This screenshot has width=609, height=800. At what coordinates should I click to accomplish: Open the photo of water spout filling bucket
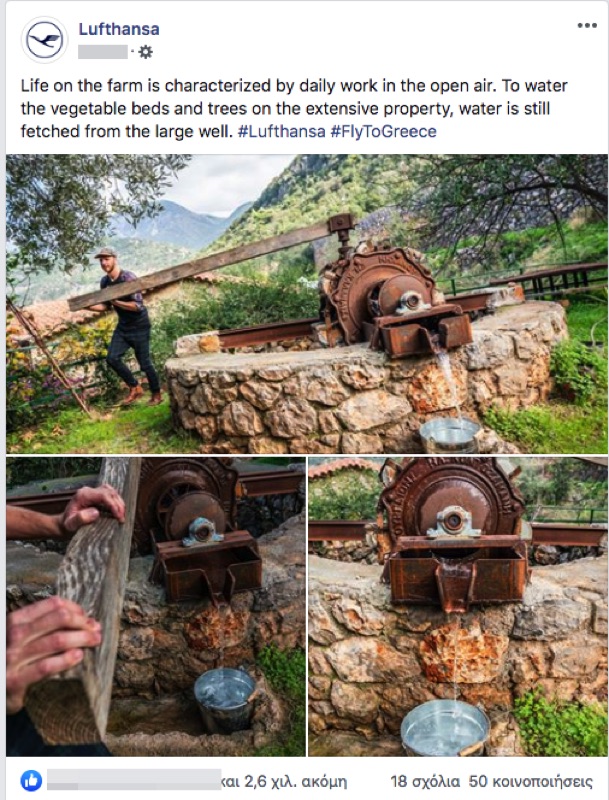point(458,607)
